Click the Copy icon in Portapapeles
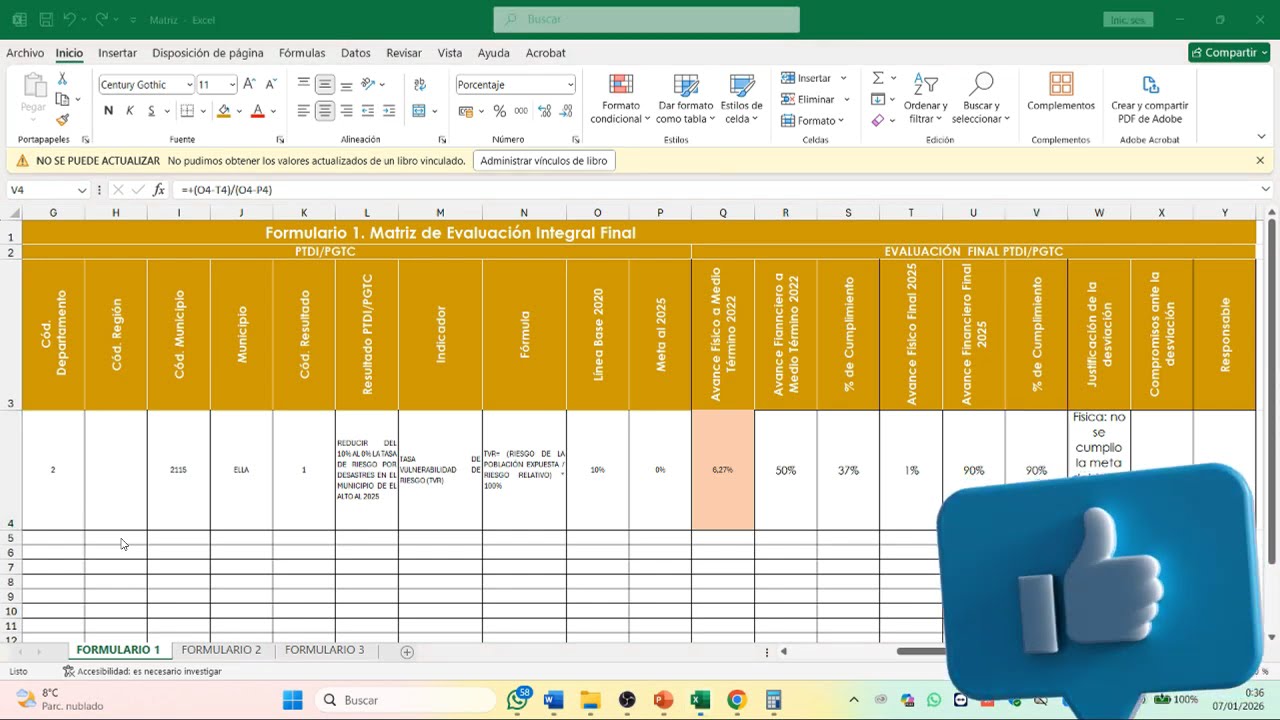Image resolution: width=1280 pixels, height=720 pixels. tap(62, 99)
